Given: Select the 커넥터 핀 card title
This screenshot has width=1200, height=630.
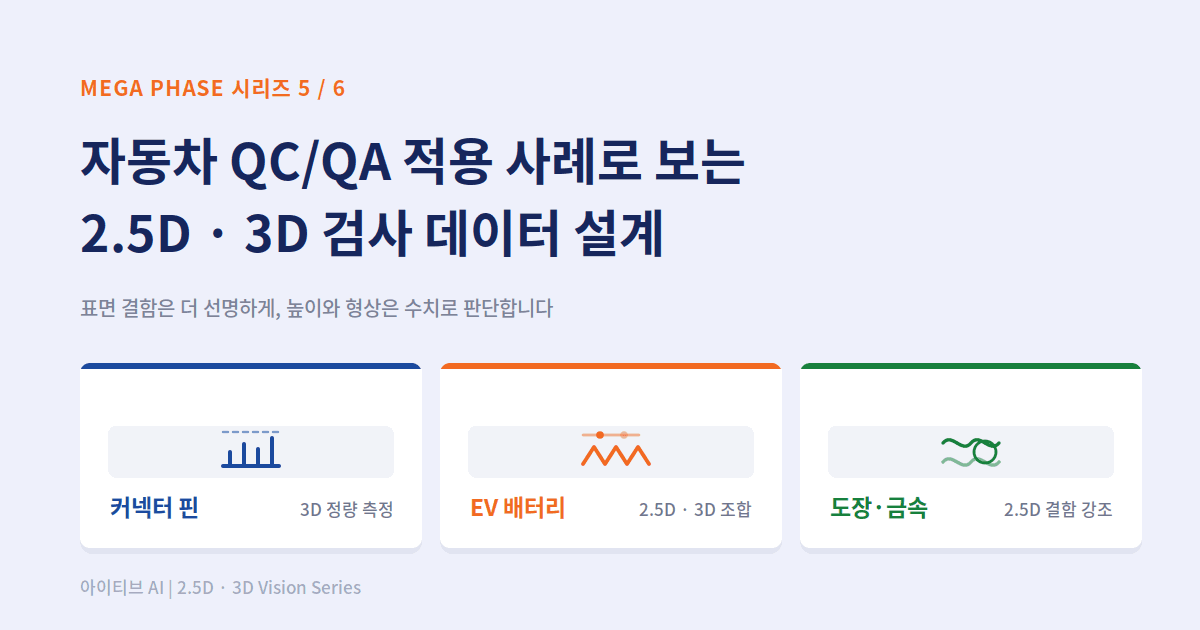Looking at the screenshot, I should click(x=154, y=508).
